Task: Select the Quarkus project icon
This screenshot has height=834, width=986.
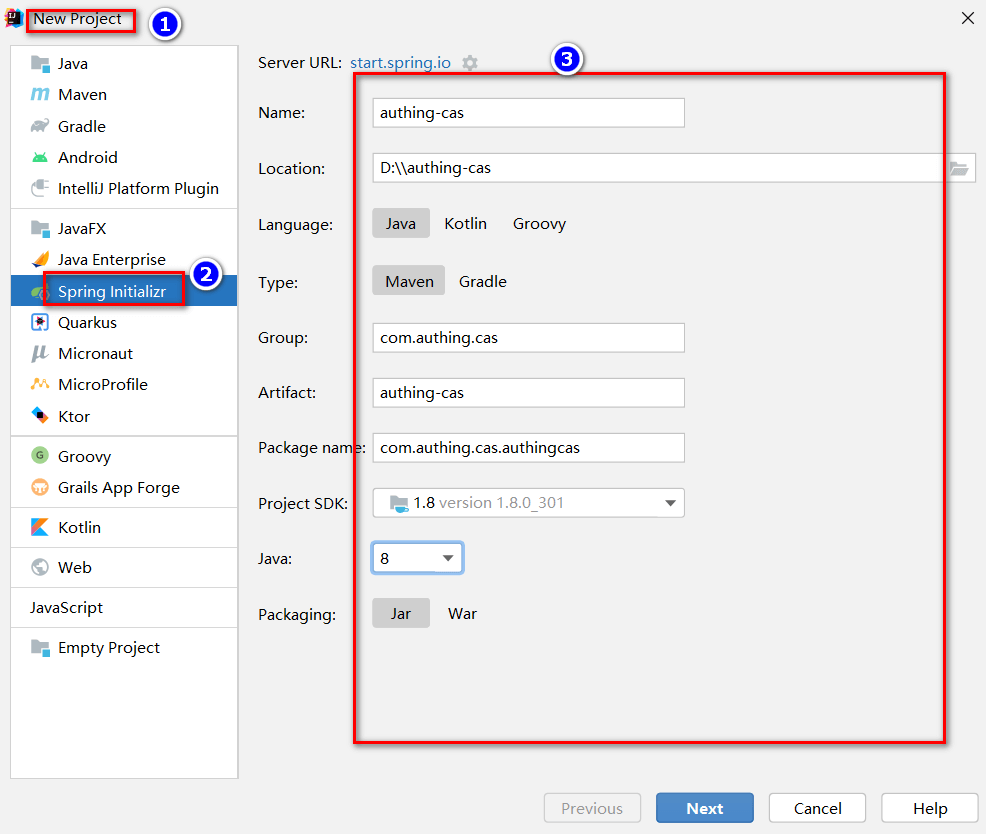Action: tap(40, 322)
